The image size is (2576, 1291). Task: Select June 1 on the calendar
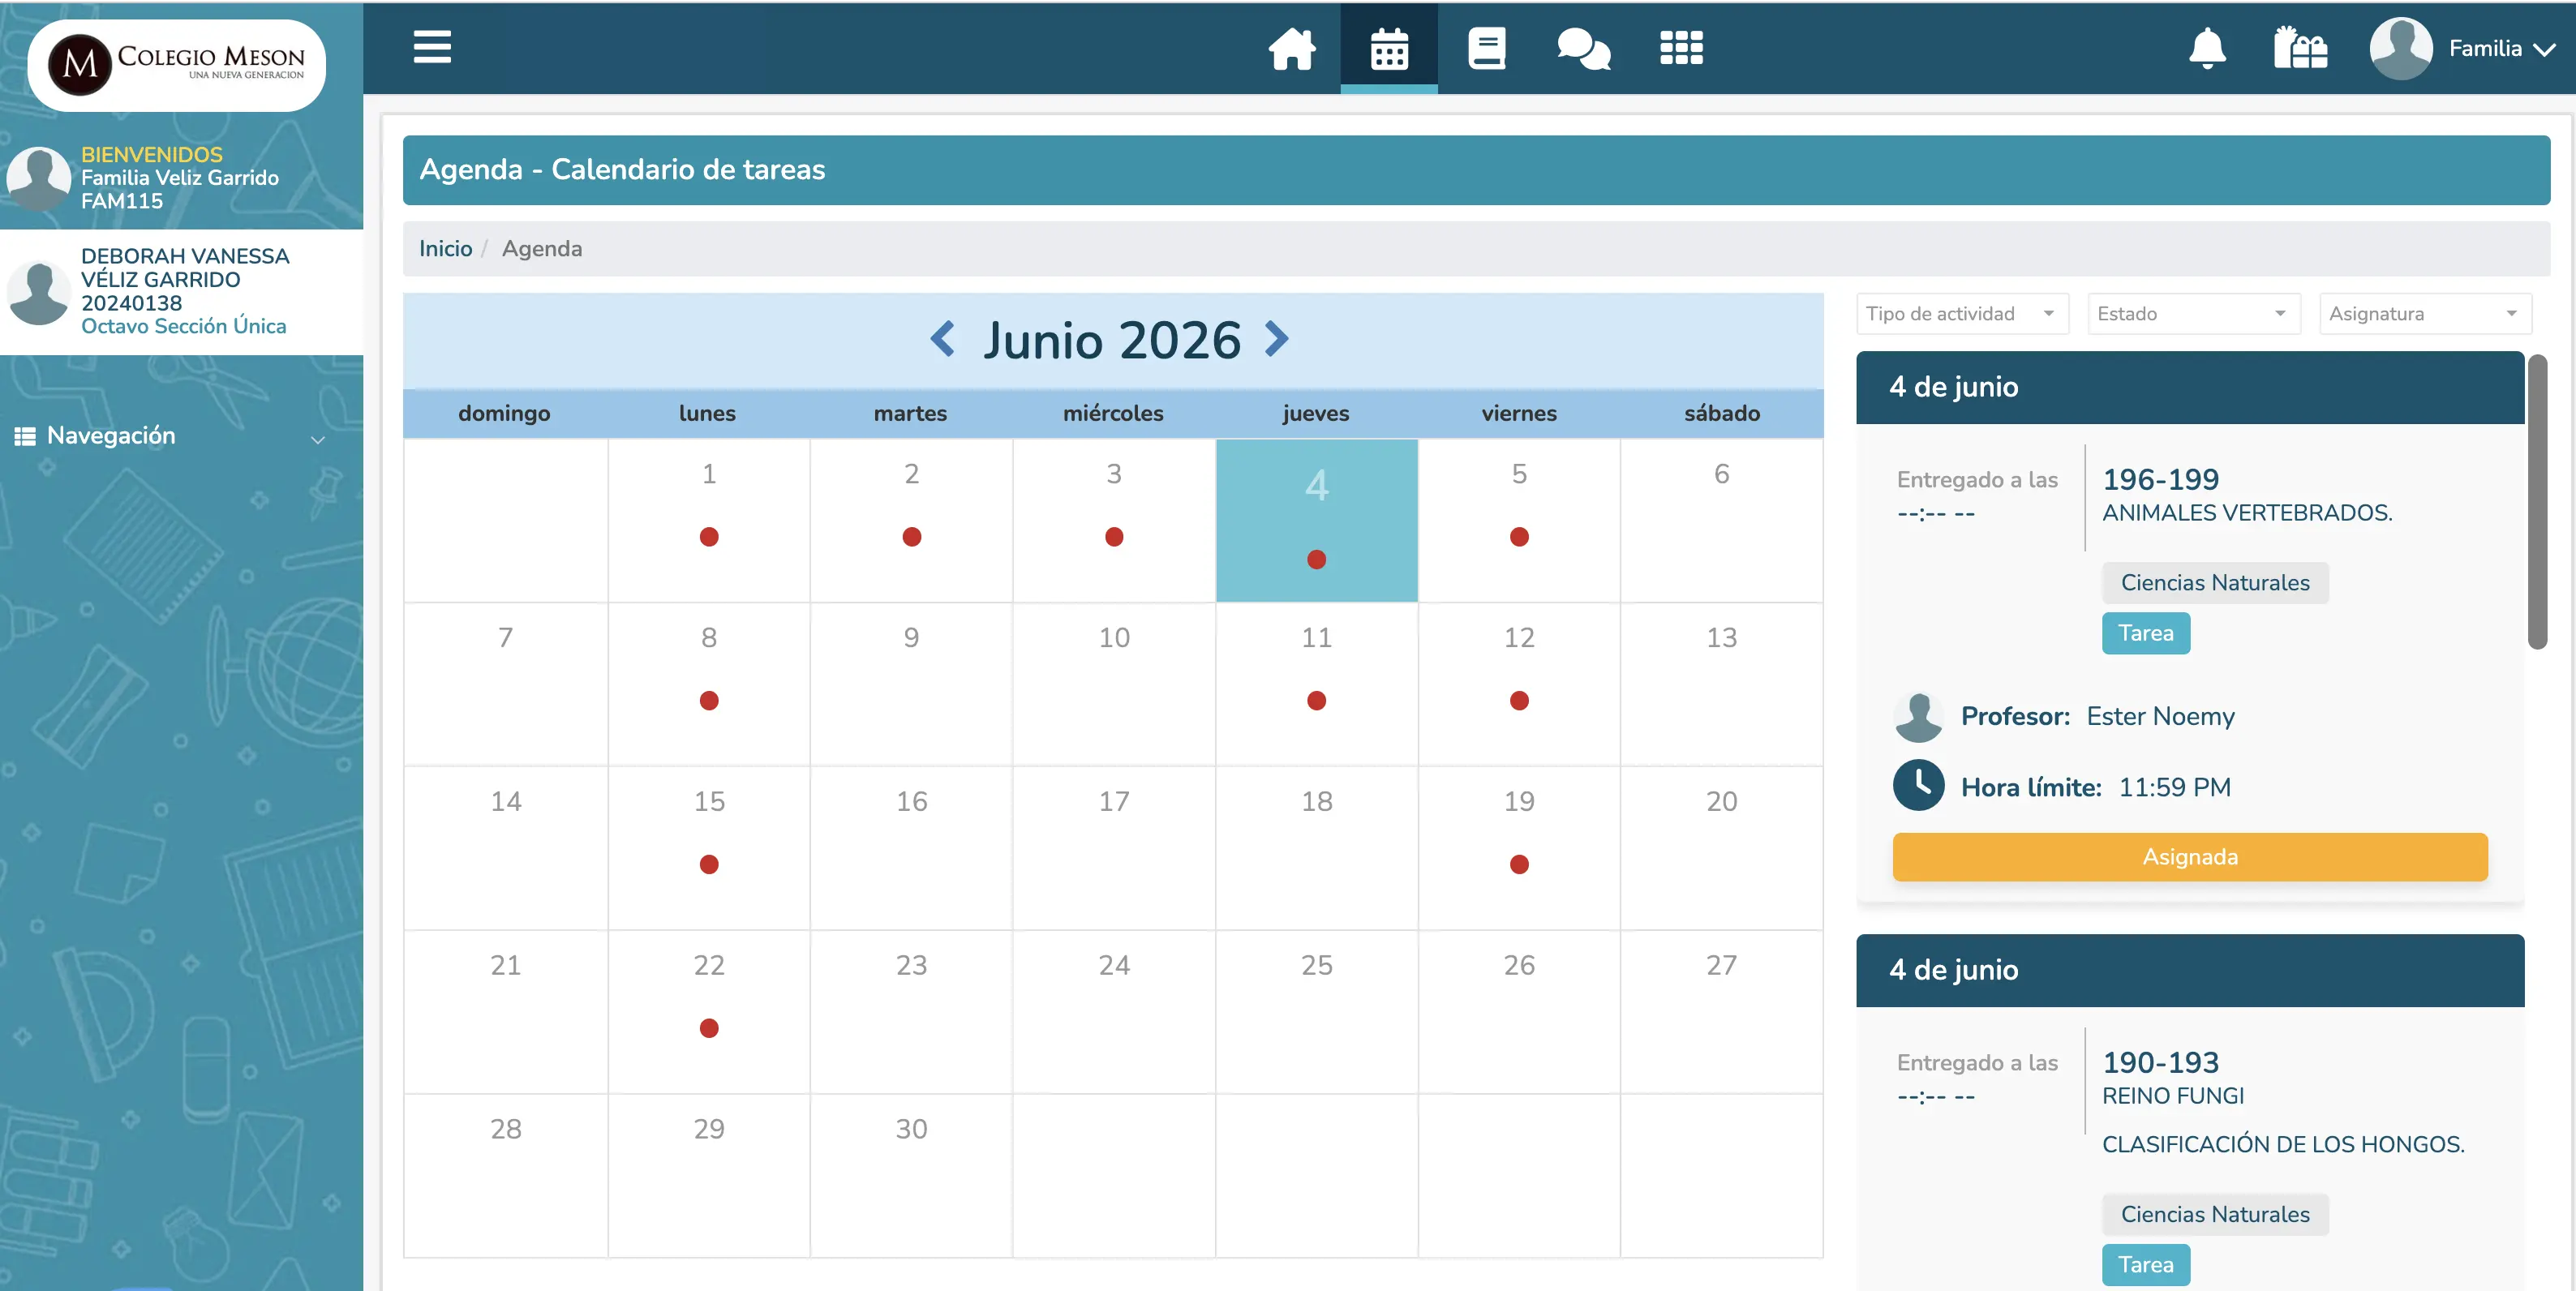(708, 521)
